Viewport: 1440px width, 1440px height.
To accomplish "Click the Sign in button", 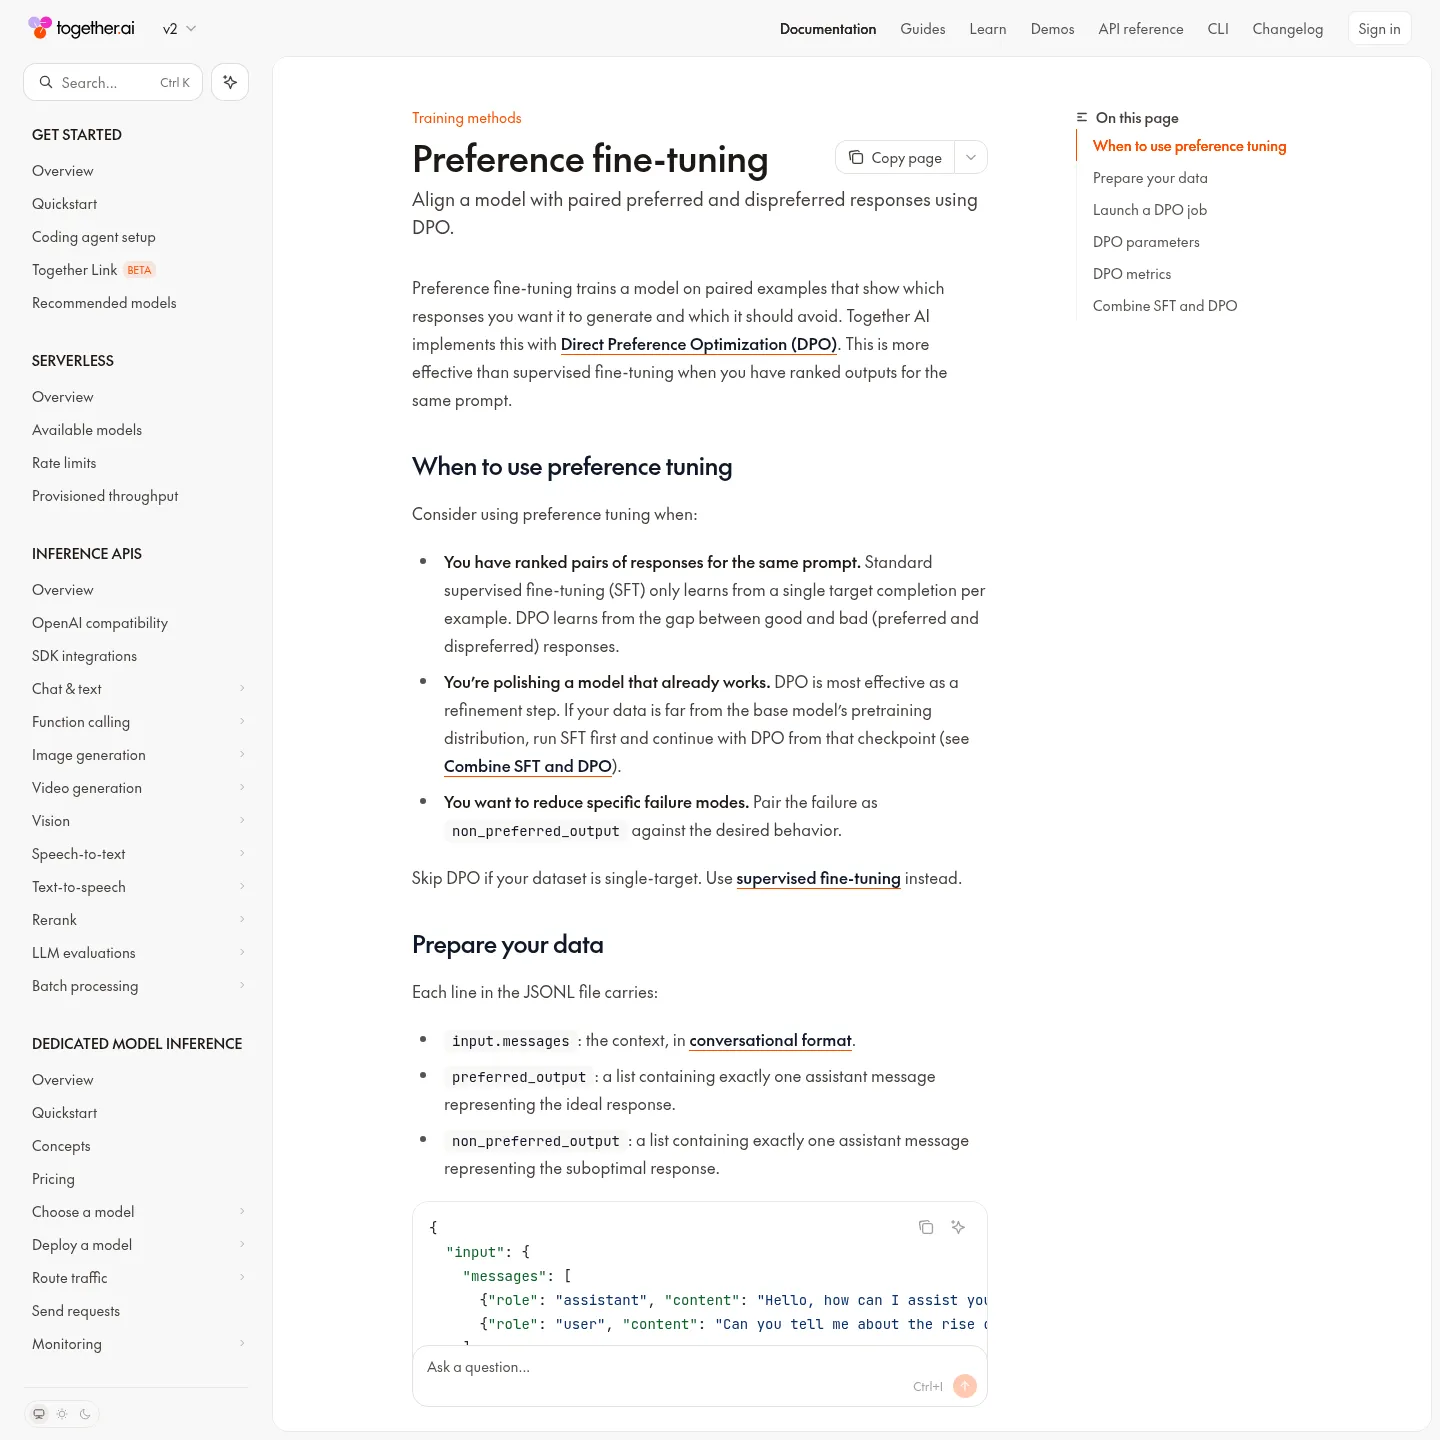I will [1379, 29].
